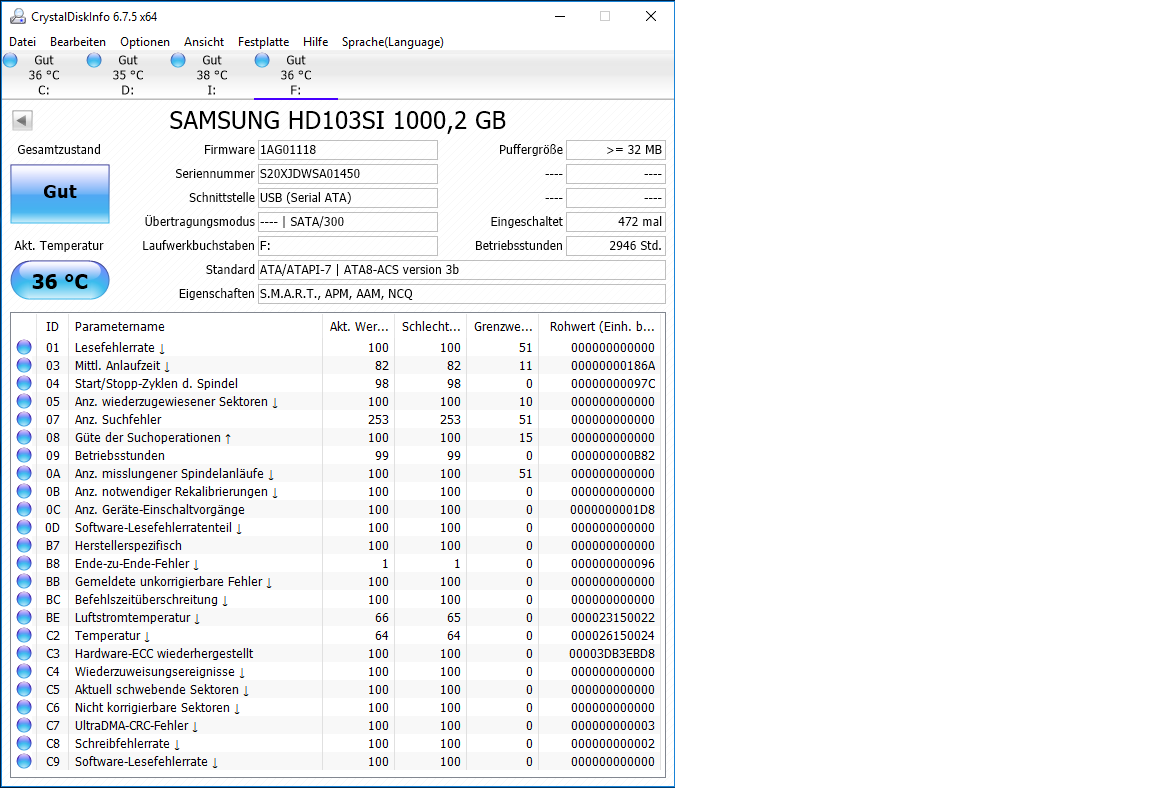Click the Schlecht... column header

431,327
